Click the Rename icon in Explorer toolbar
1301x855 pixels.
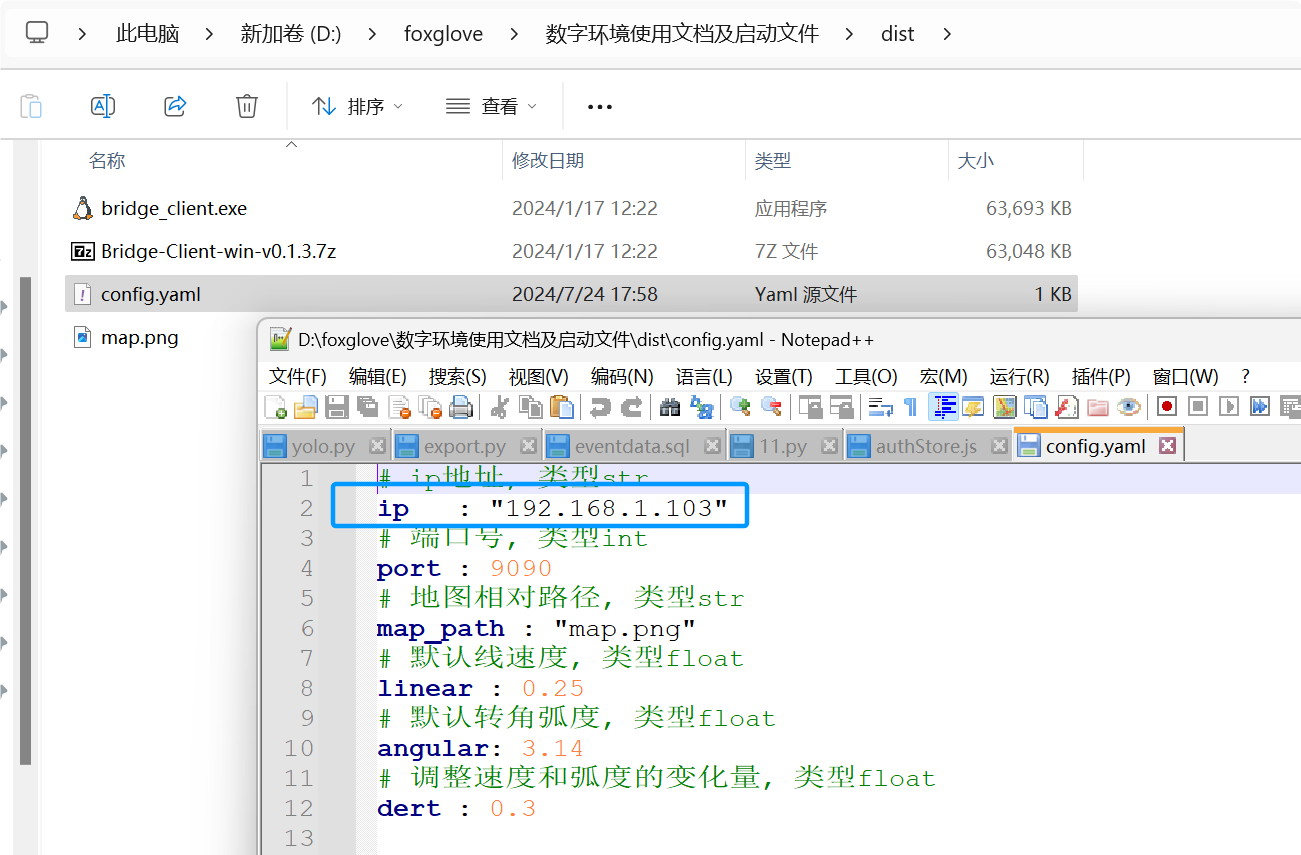[103, 106]
